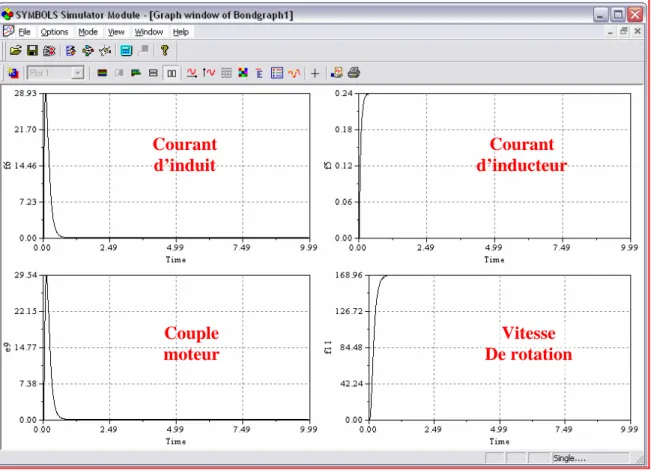This screenshot has height=473, width=651.
Task: Close the inner Bondgraph1 graph window
Action: click(638, 32)
